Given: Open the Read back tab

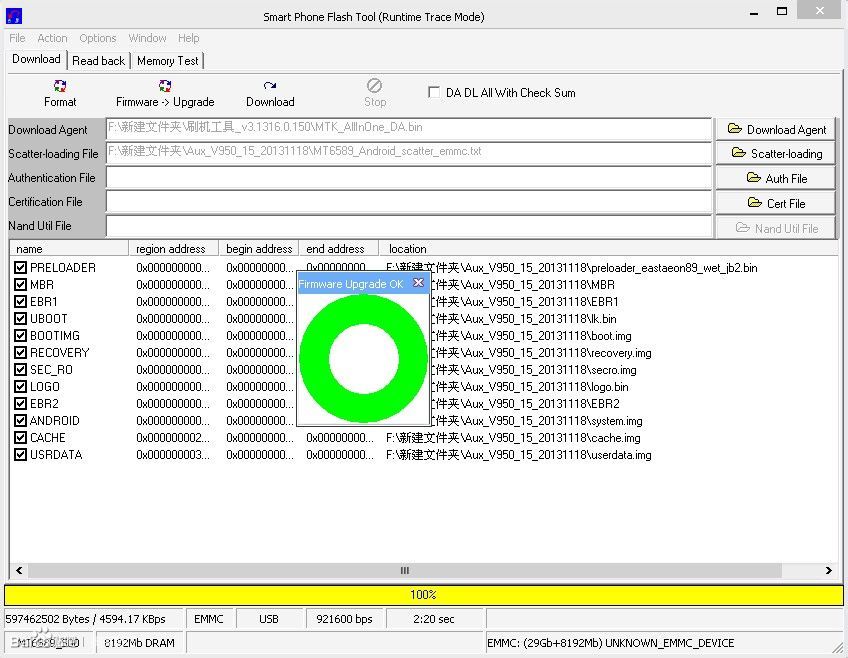Looking at the screenshot, I should (x=98, y=60).
